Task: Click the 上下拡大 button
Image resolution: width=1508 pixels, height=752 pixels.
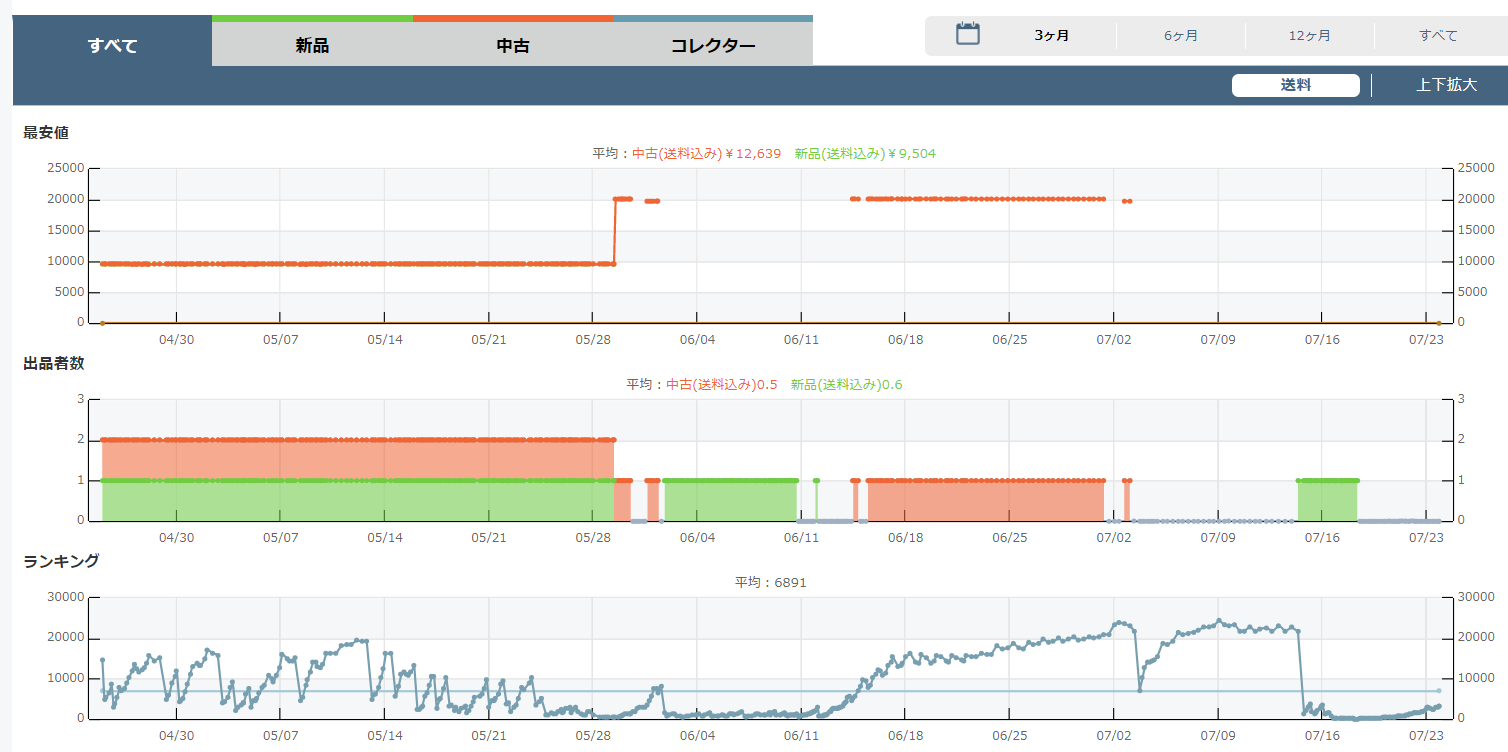Action: (1446, 85)
